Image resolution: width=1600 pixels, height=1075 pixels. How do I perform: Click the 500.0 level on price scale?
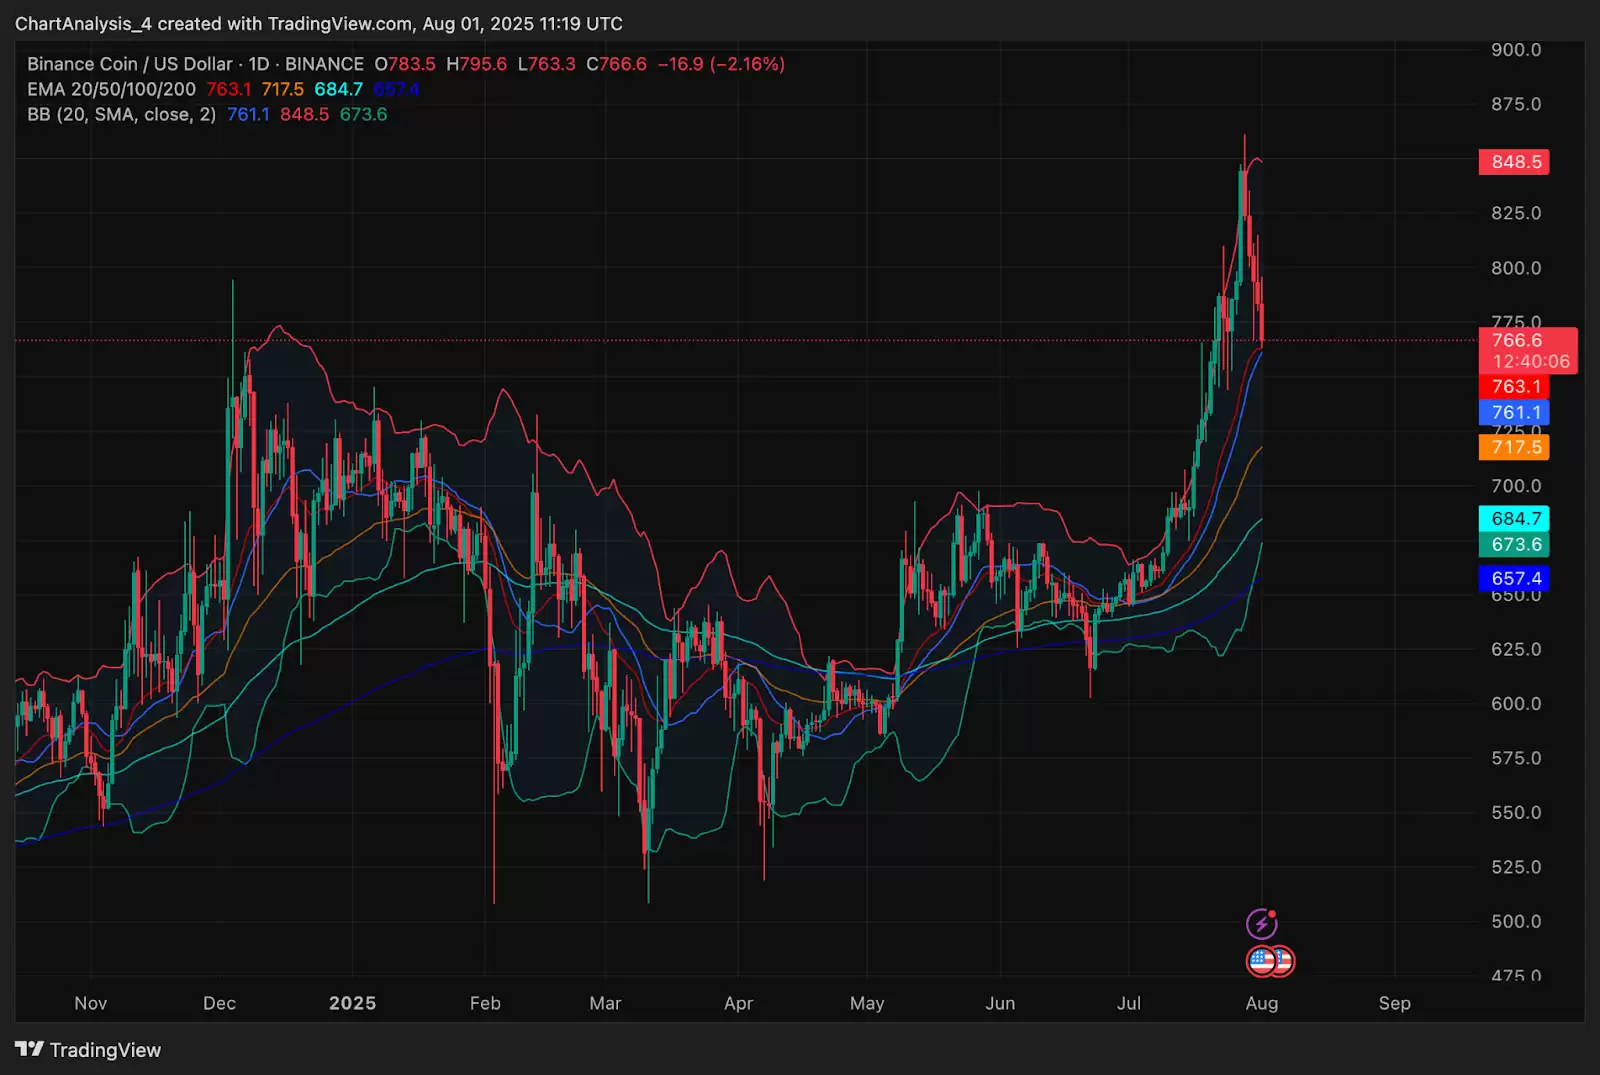tap(1515, 921)
